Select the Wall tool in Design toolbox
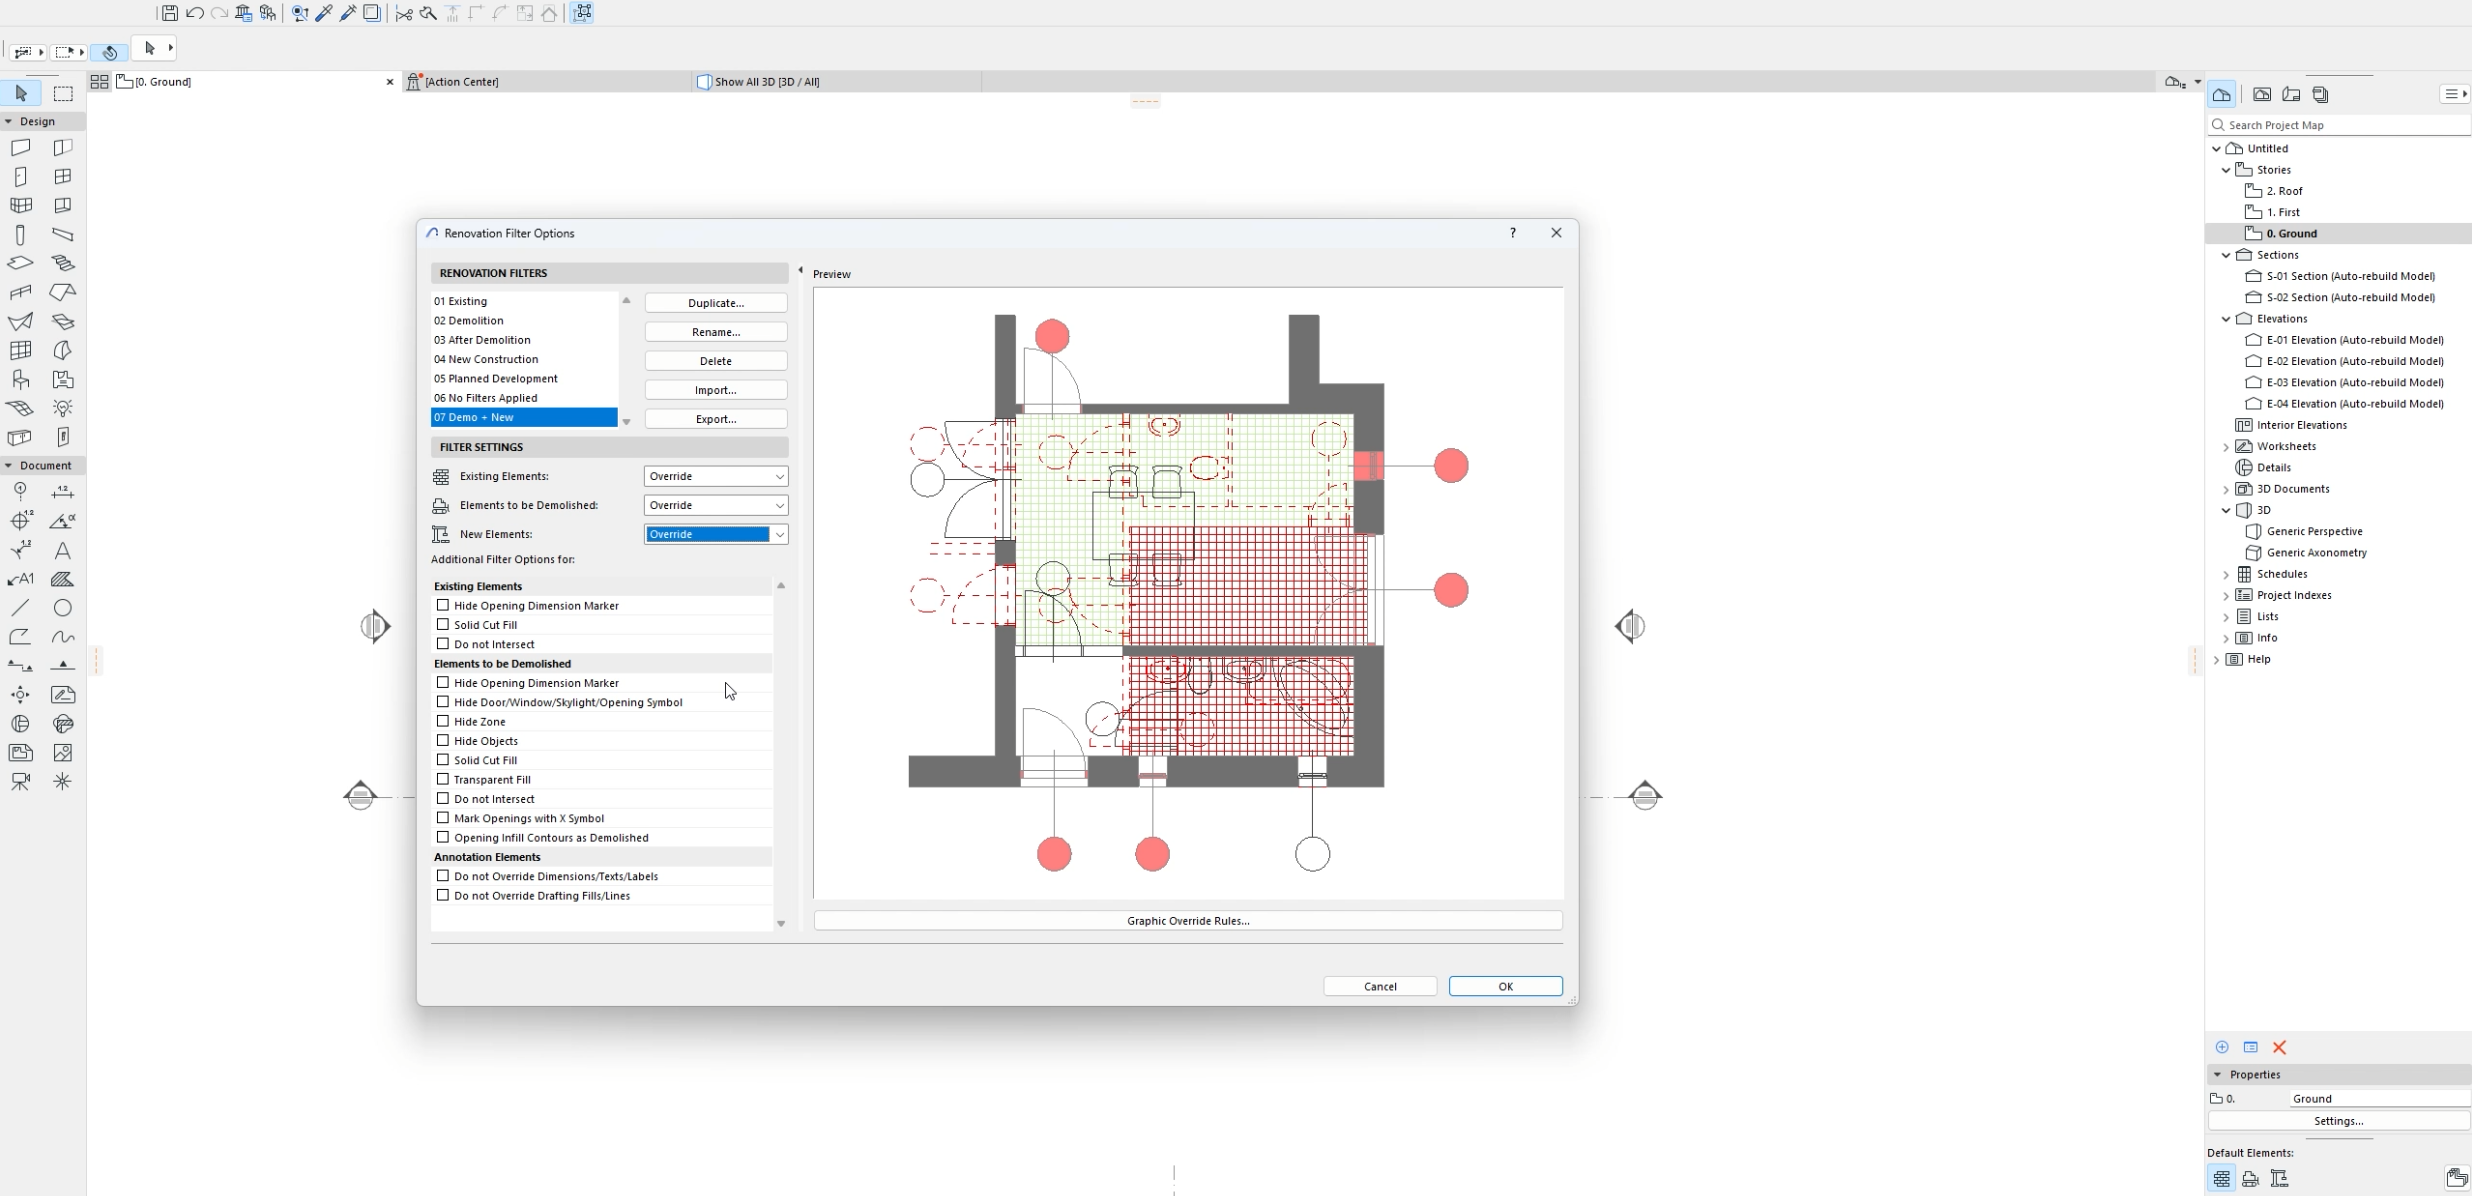The height and width of the screenshot is (1196, 2472). click(21, 147)
